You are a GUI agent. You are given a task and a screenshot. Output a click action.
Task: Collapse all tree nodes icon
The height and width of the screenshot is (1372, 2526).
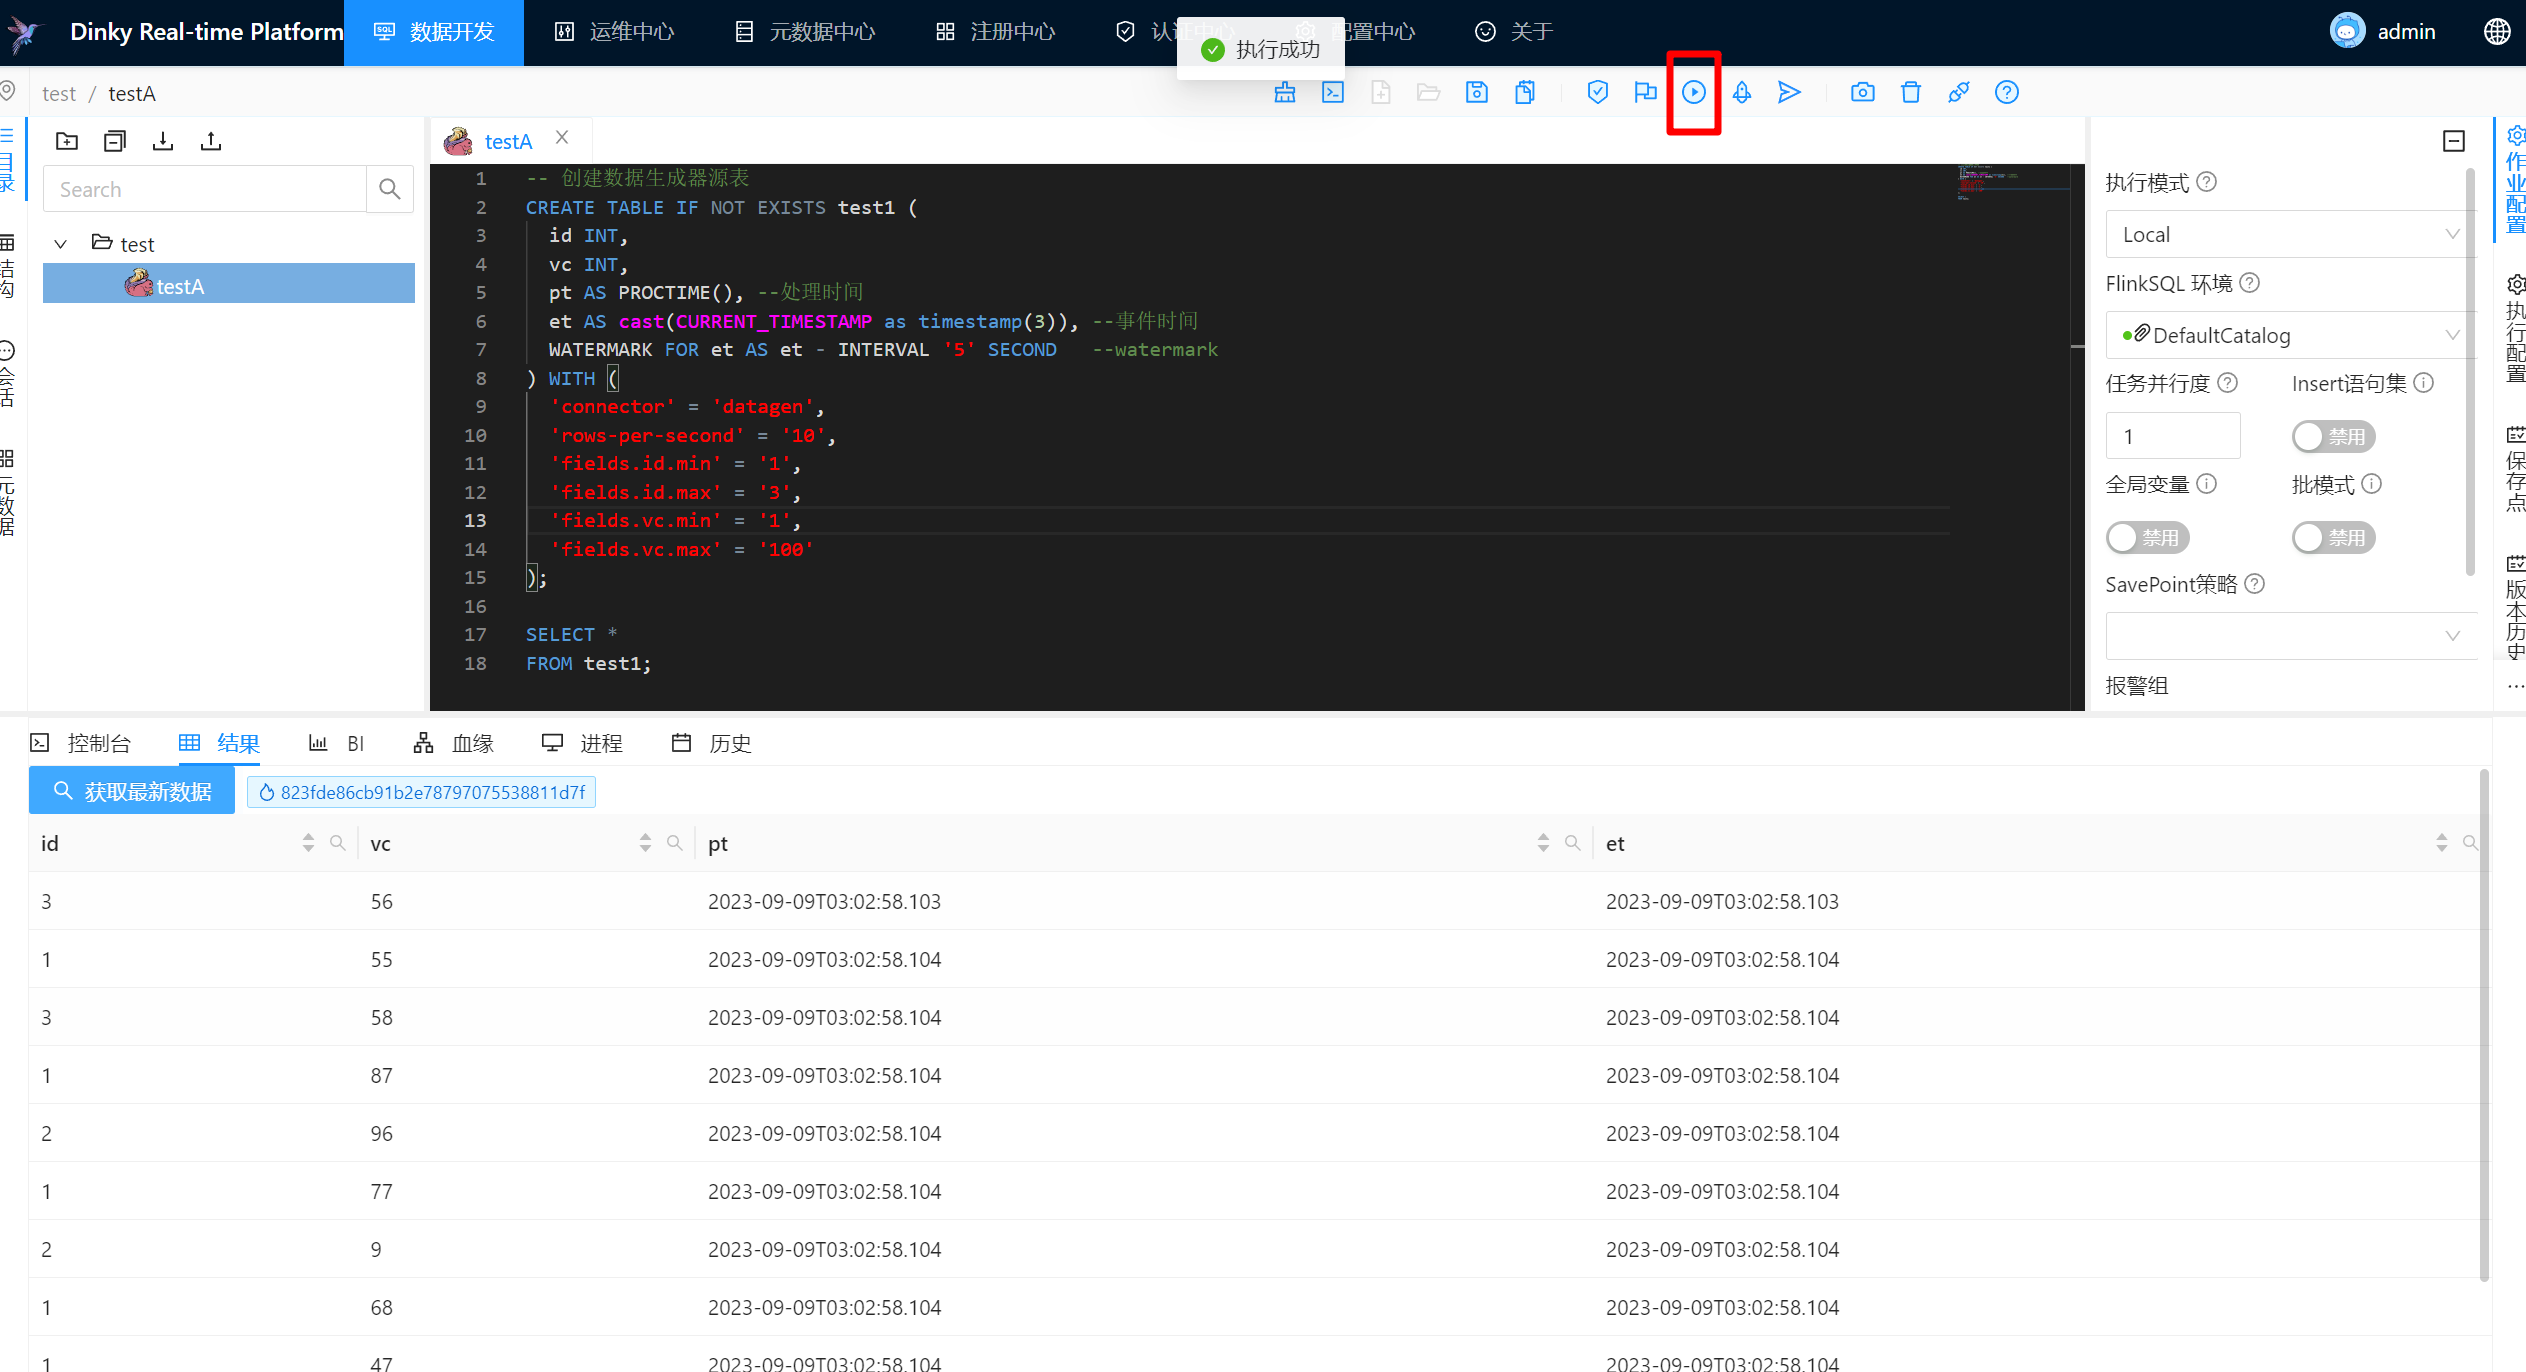click(x=115, y=141)
